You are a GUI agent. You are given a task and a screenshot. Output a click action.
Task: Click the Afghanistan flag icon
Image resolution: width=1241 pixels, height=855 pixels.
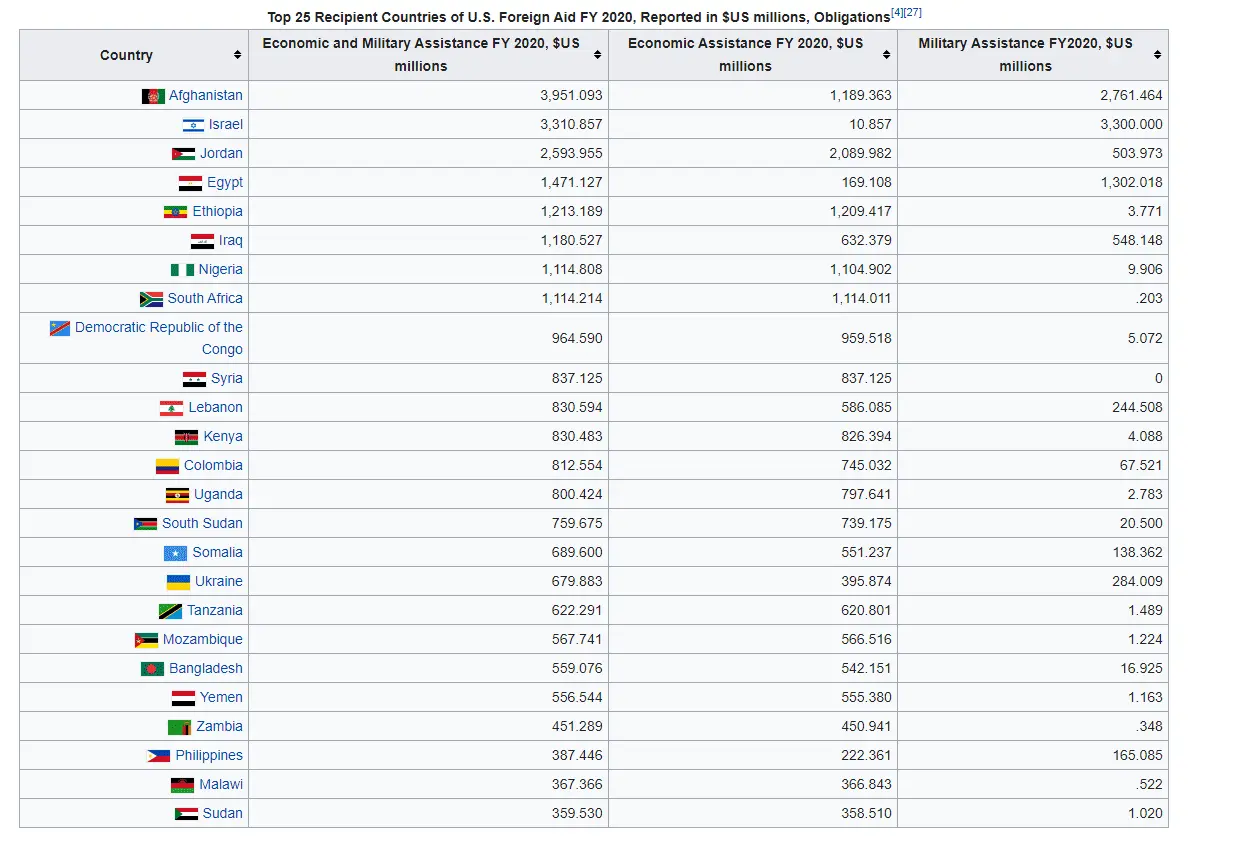[x=153, y=96]
